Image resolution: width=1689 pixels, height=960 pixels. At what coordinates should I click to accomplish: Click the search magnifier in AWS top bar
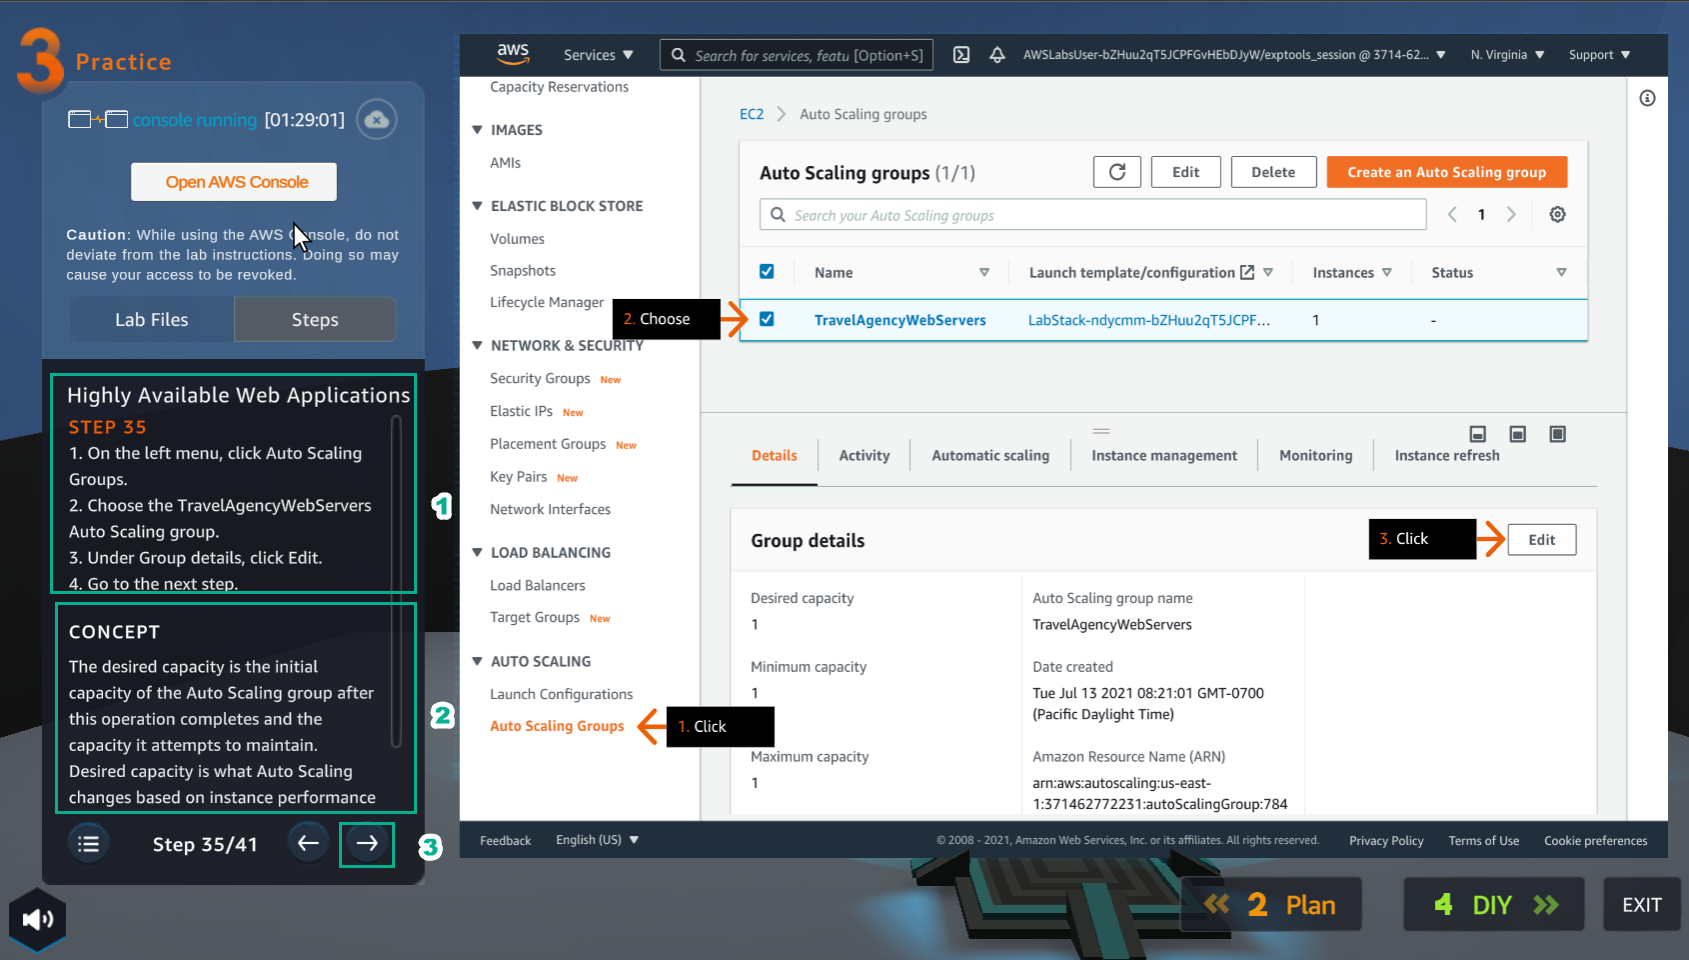coord(678,55)
